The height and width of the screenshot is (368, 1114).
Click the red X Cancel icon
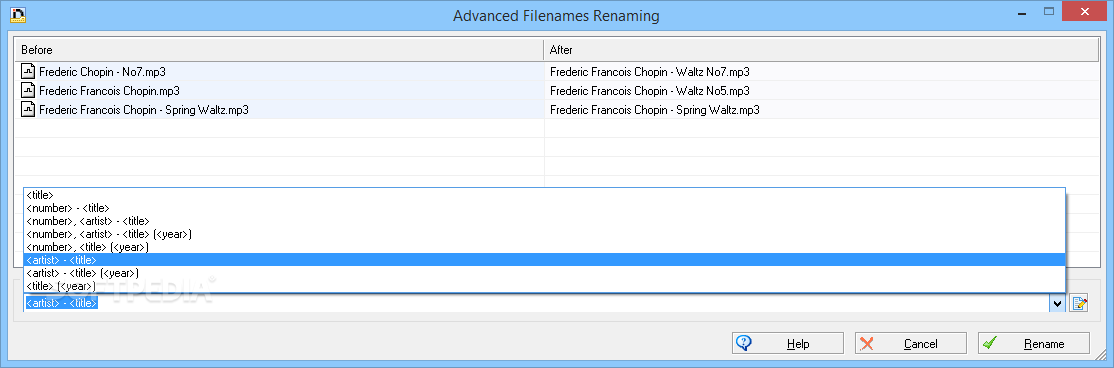(x=867, y=343)
